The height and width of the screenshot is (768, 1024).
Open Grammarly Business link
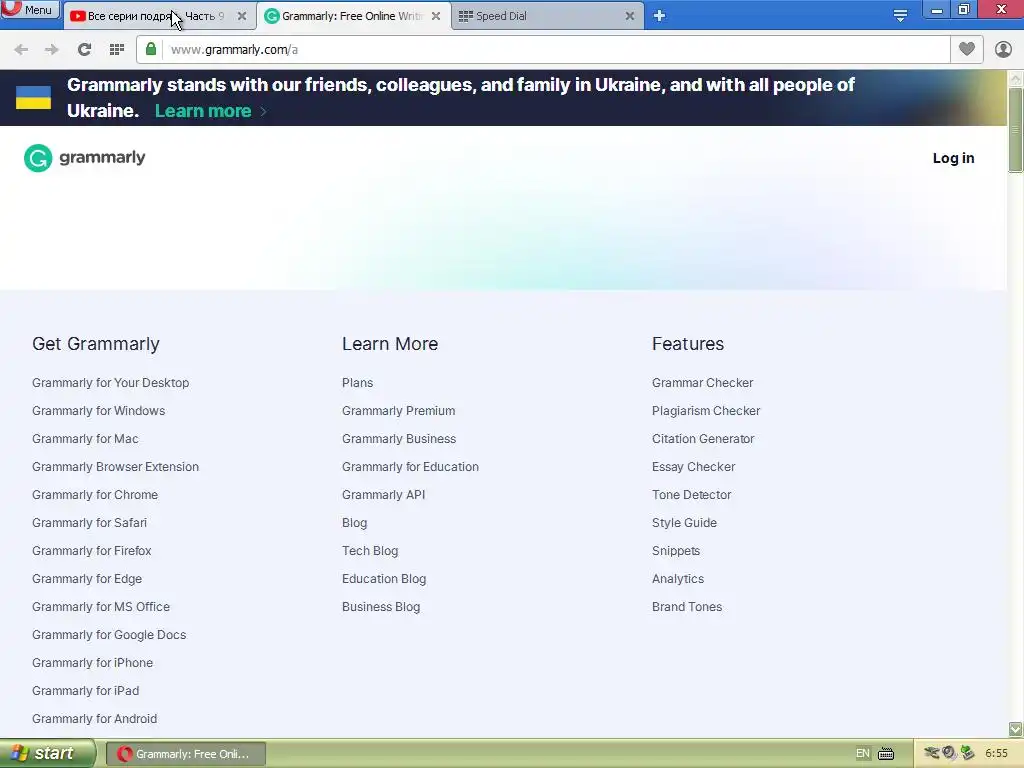tap(399, 439)
